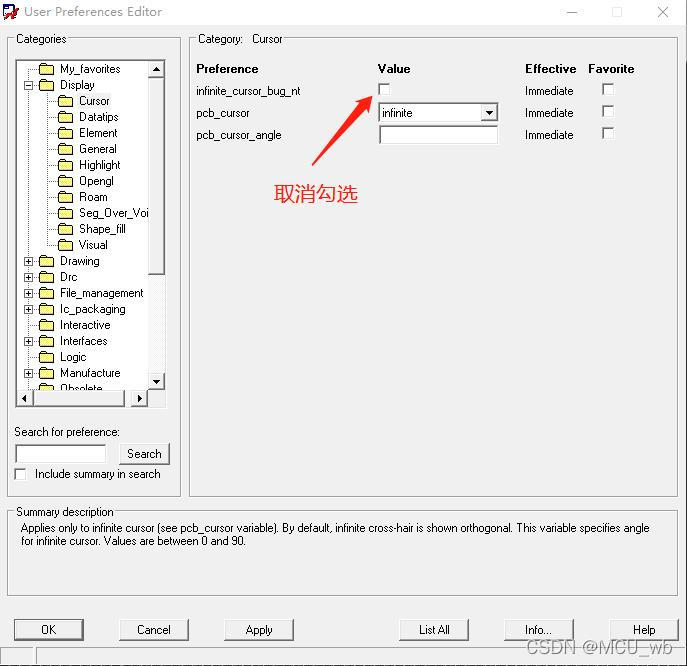This screenshot has height=666, width=687.
Task: Click the Datatips folder icon
Action: point(65,117)
